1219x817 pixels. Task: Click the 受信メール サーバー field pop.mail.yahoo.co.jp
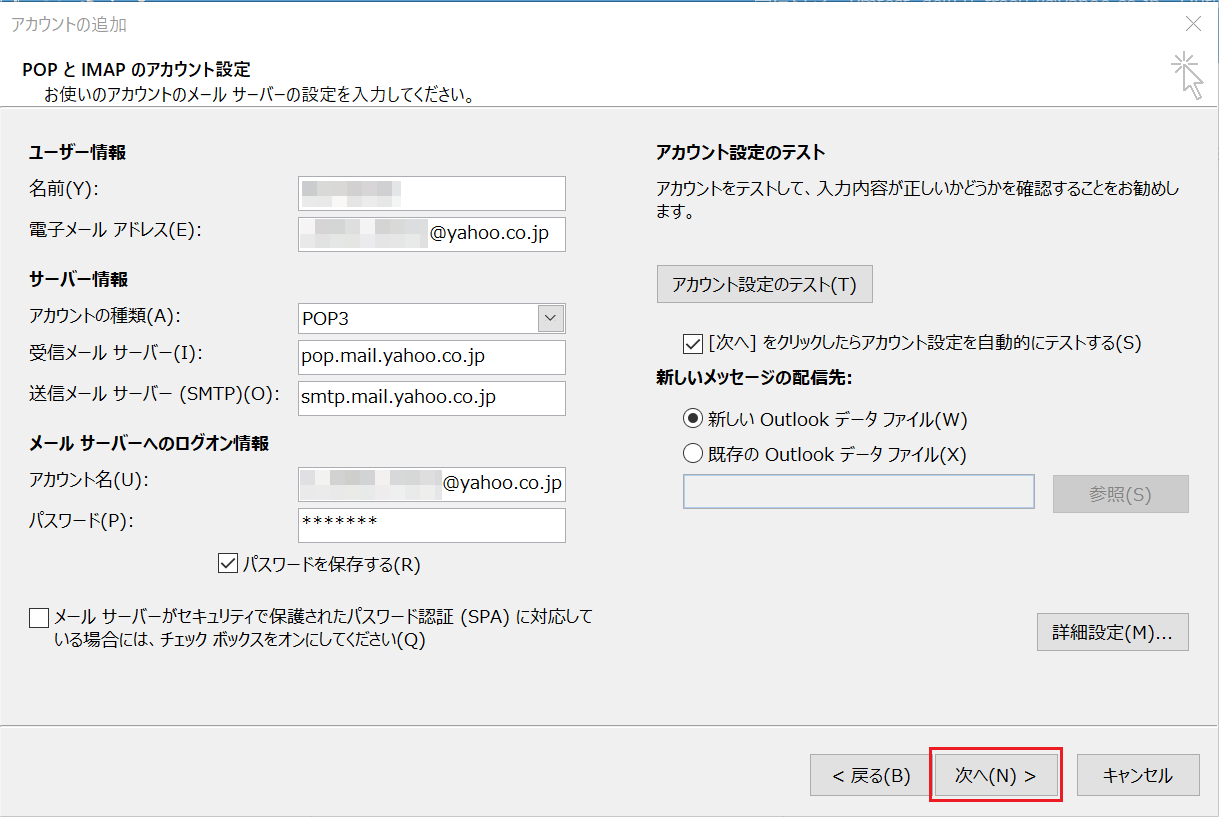point(432,357)
